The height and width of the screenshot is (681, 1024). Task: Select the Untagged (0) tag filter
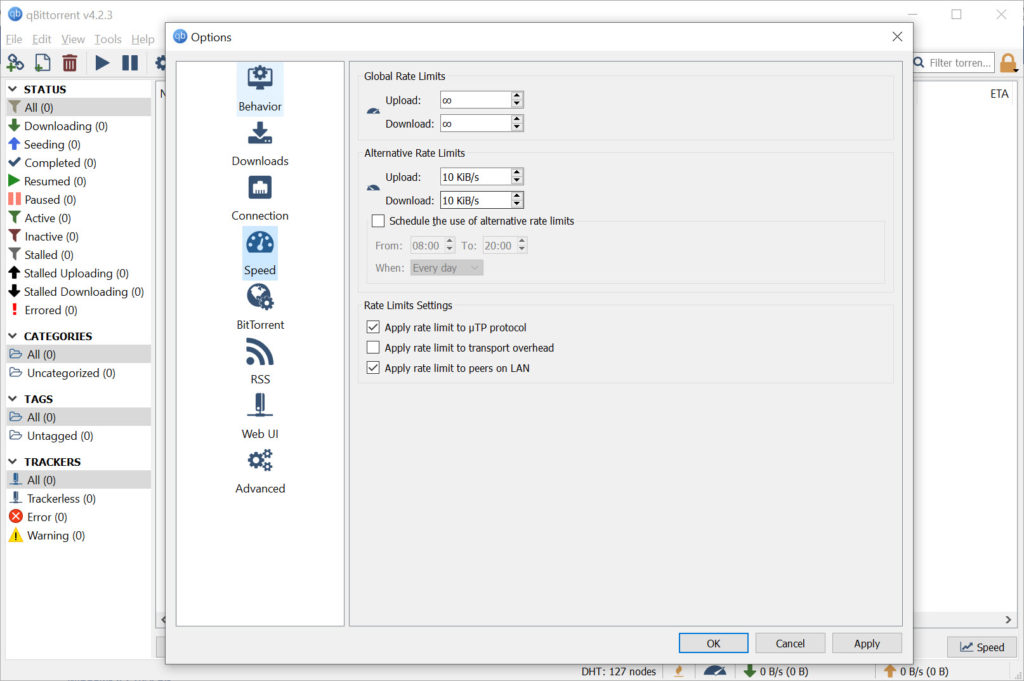click(x=51, y=436)
